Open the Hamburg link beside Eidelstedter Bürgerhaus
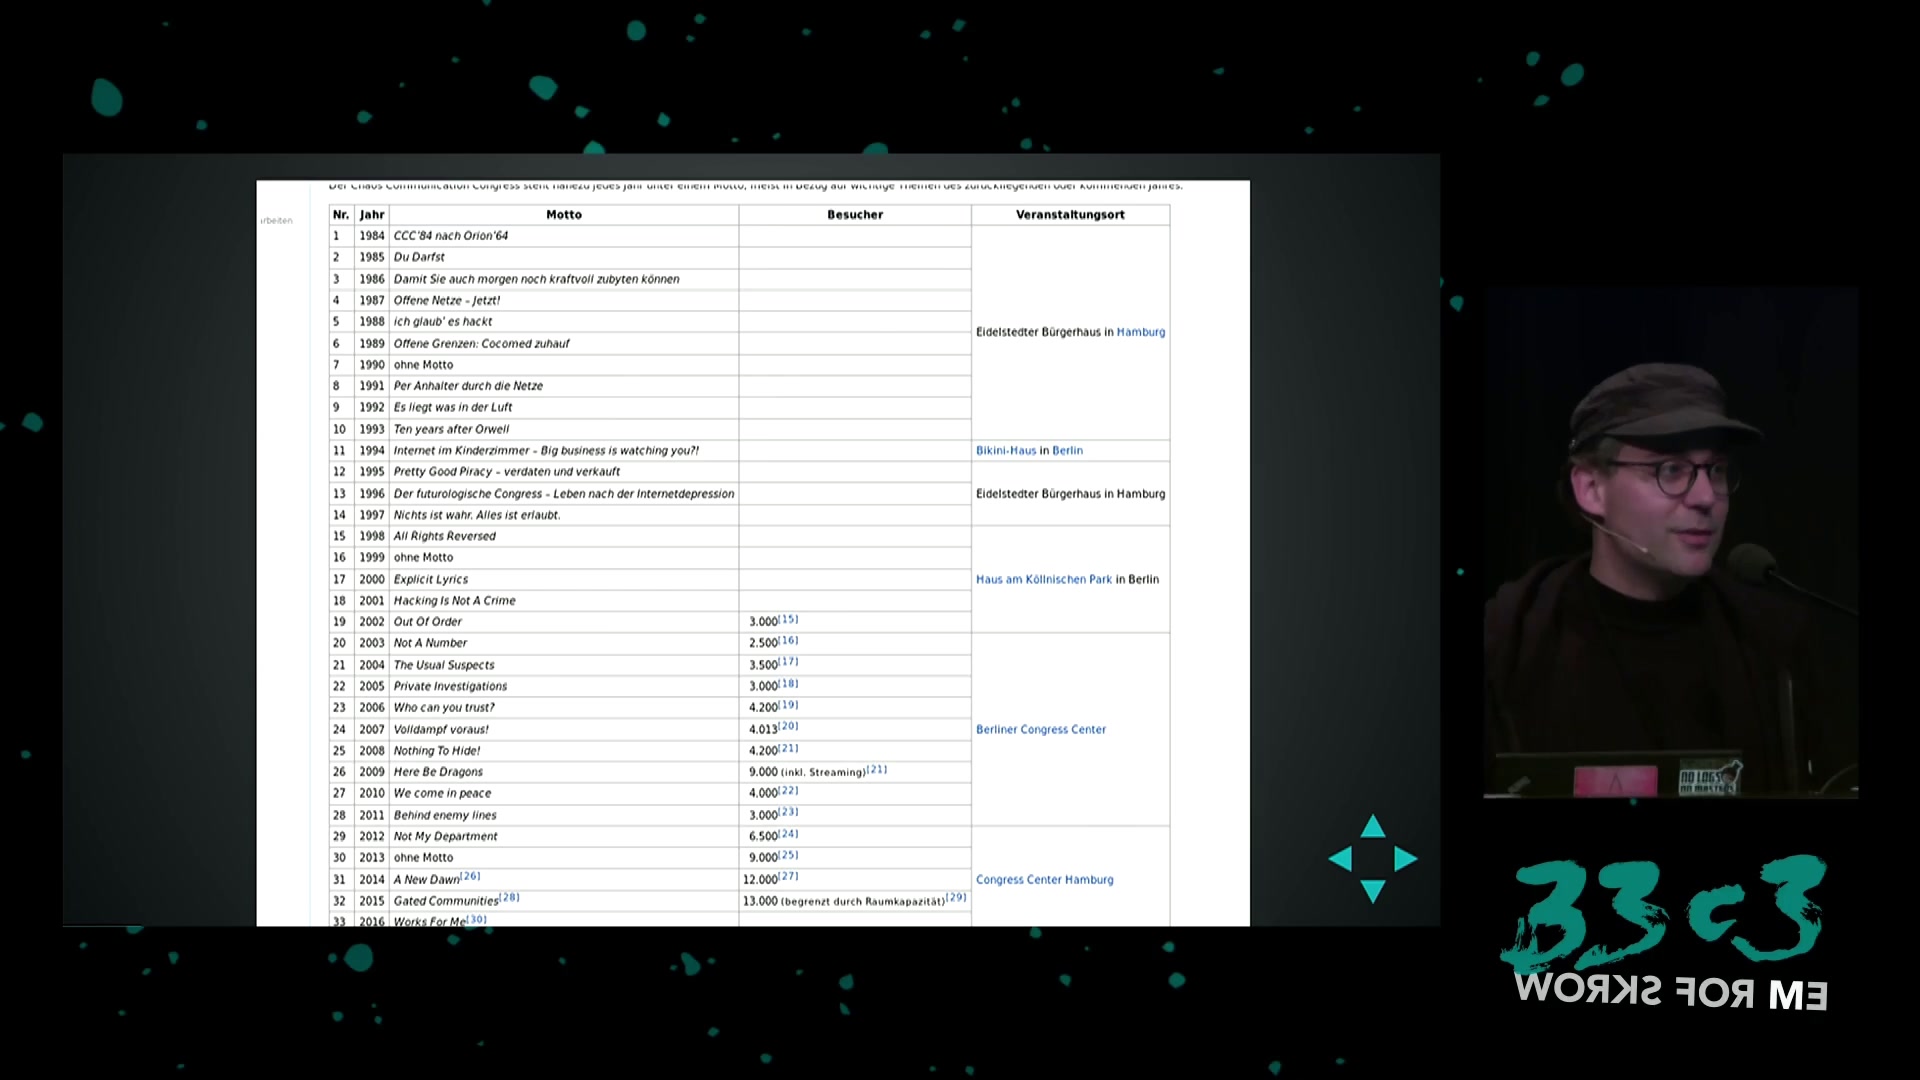Image resolution: width=1920 pixels, height=1080 pixels. point(1141,332)
